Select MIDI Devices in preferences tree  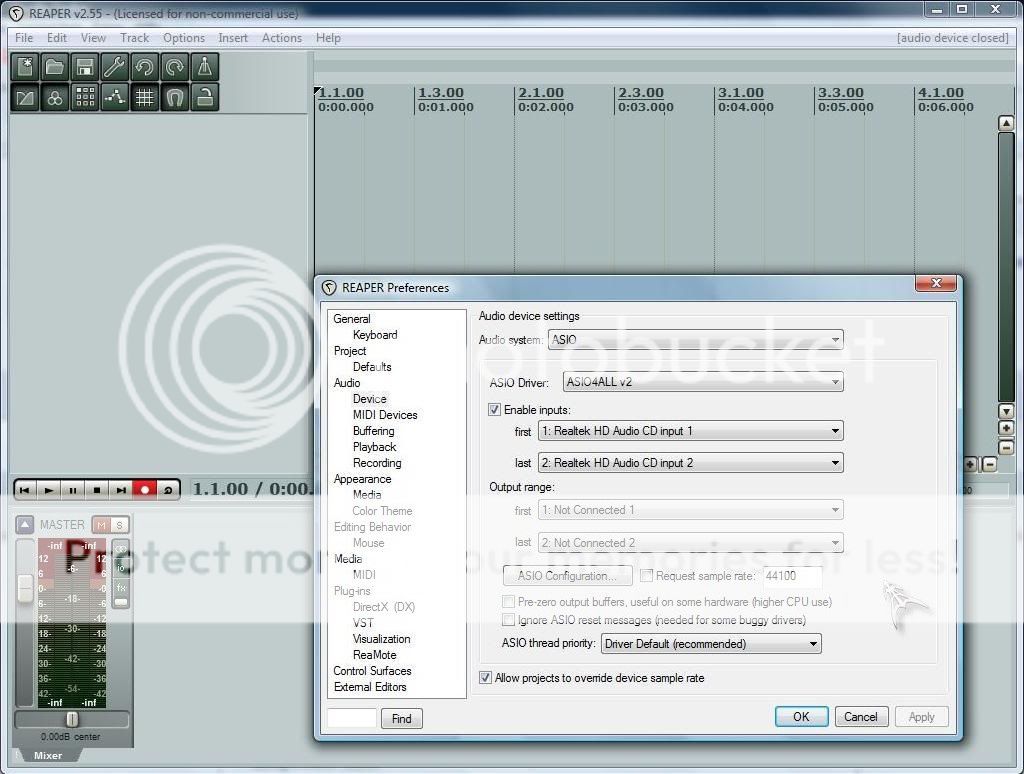[x=385, y=415]
